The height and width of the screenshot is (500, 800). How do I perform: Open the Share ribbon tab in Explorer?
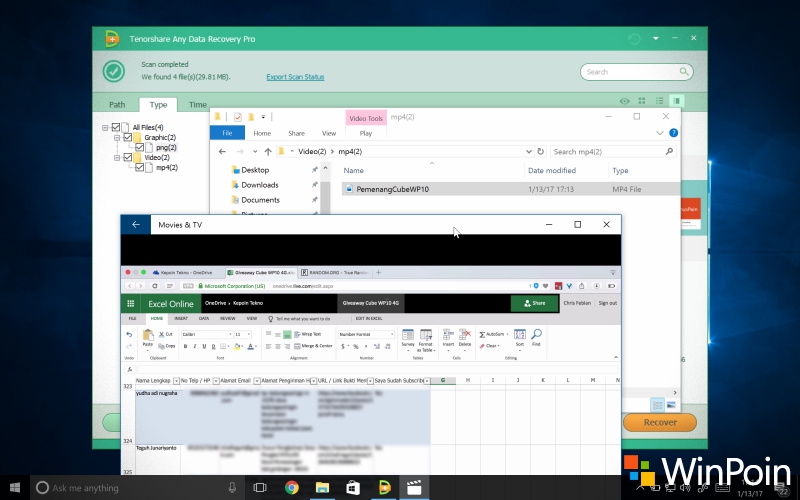click(296, 133)
